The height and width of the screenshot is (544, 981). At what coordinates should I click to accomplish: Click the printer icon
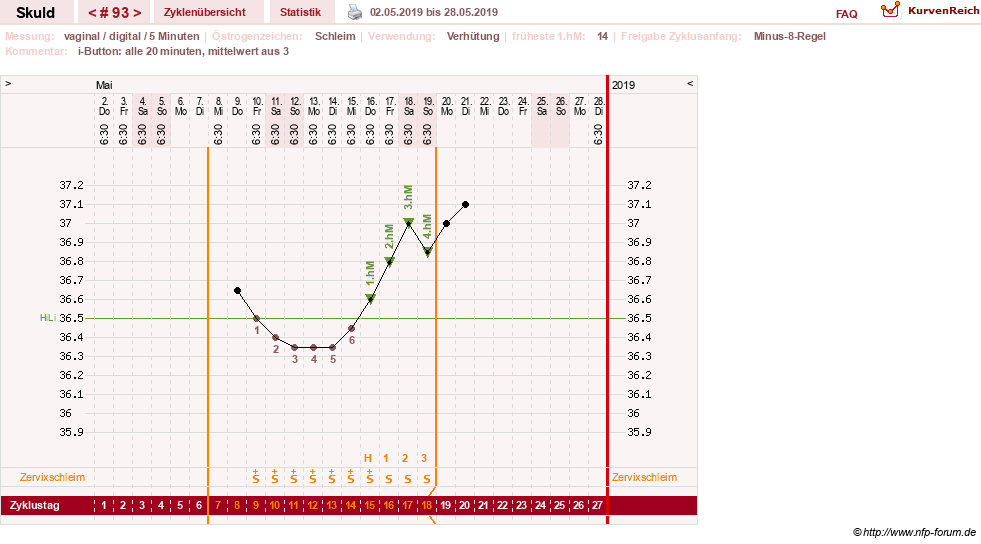[x=355, y=12]
